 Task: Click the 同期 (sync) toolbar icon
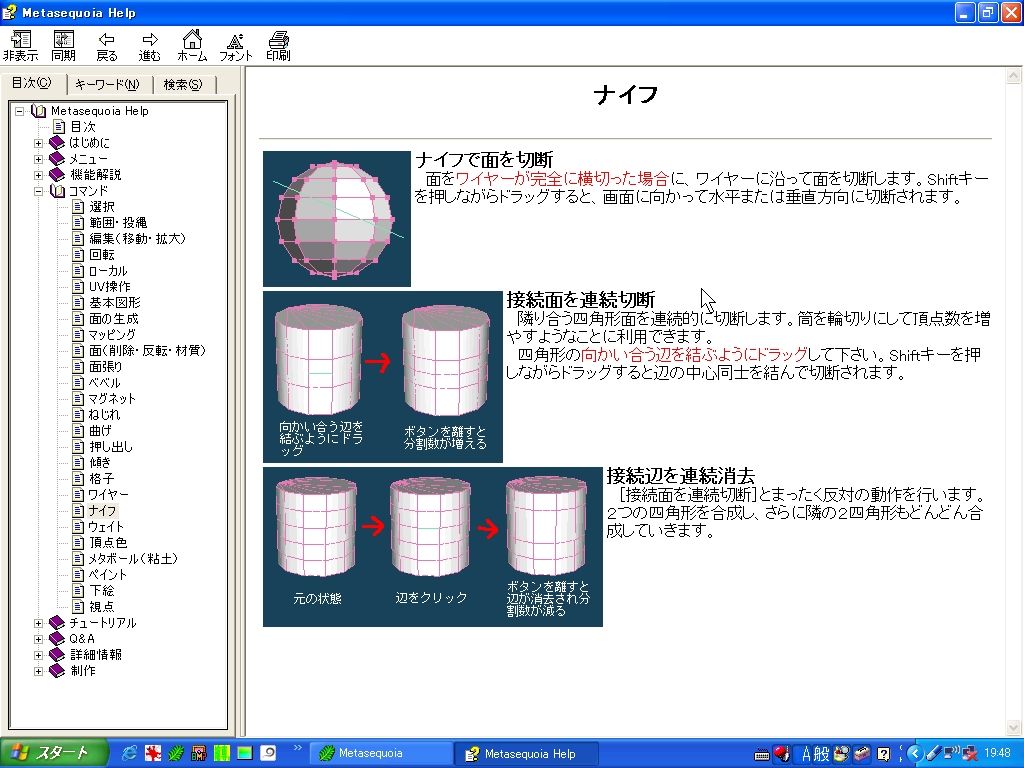click(x=62, y=44)
